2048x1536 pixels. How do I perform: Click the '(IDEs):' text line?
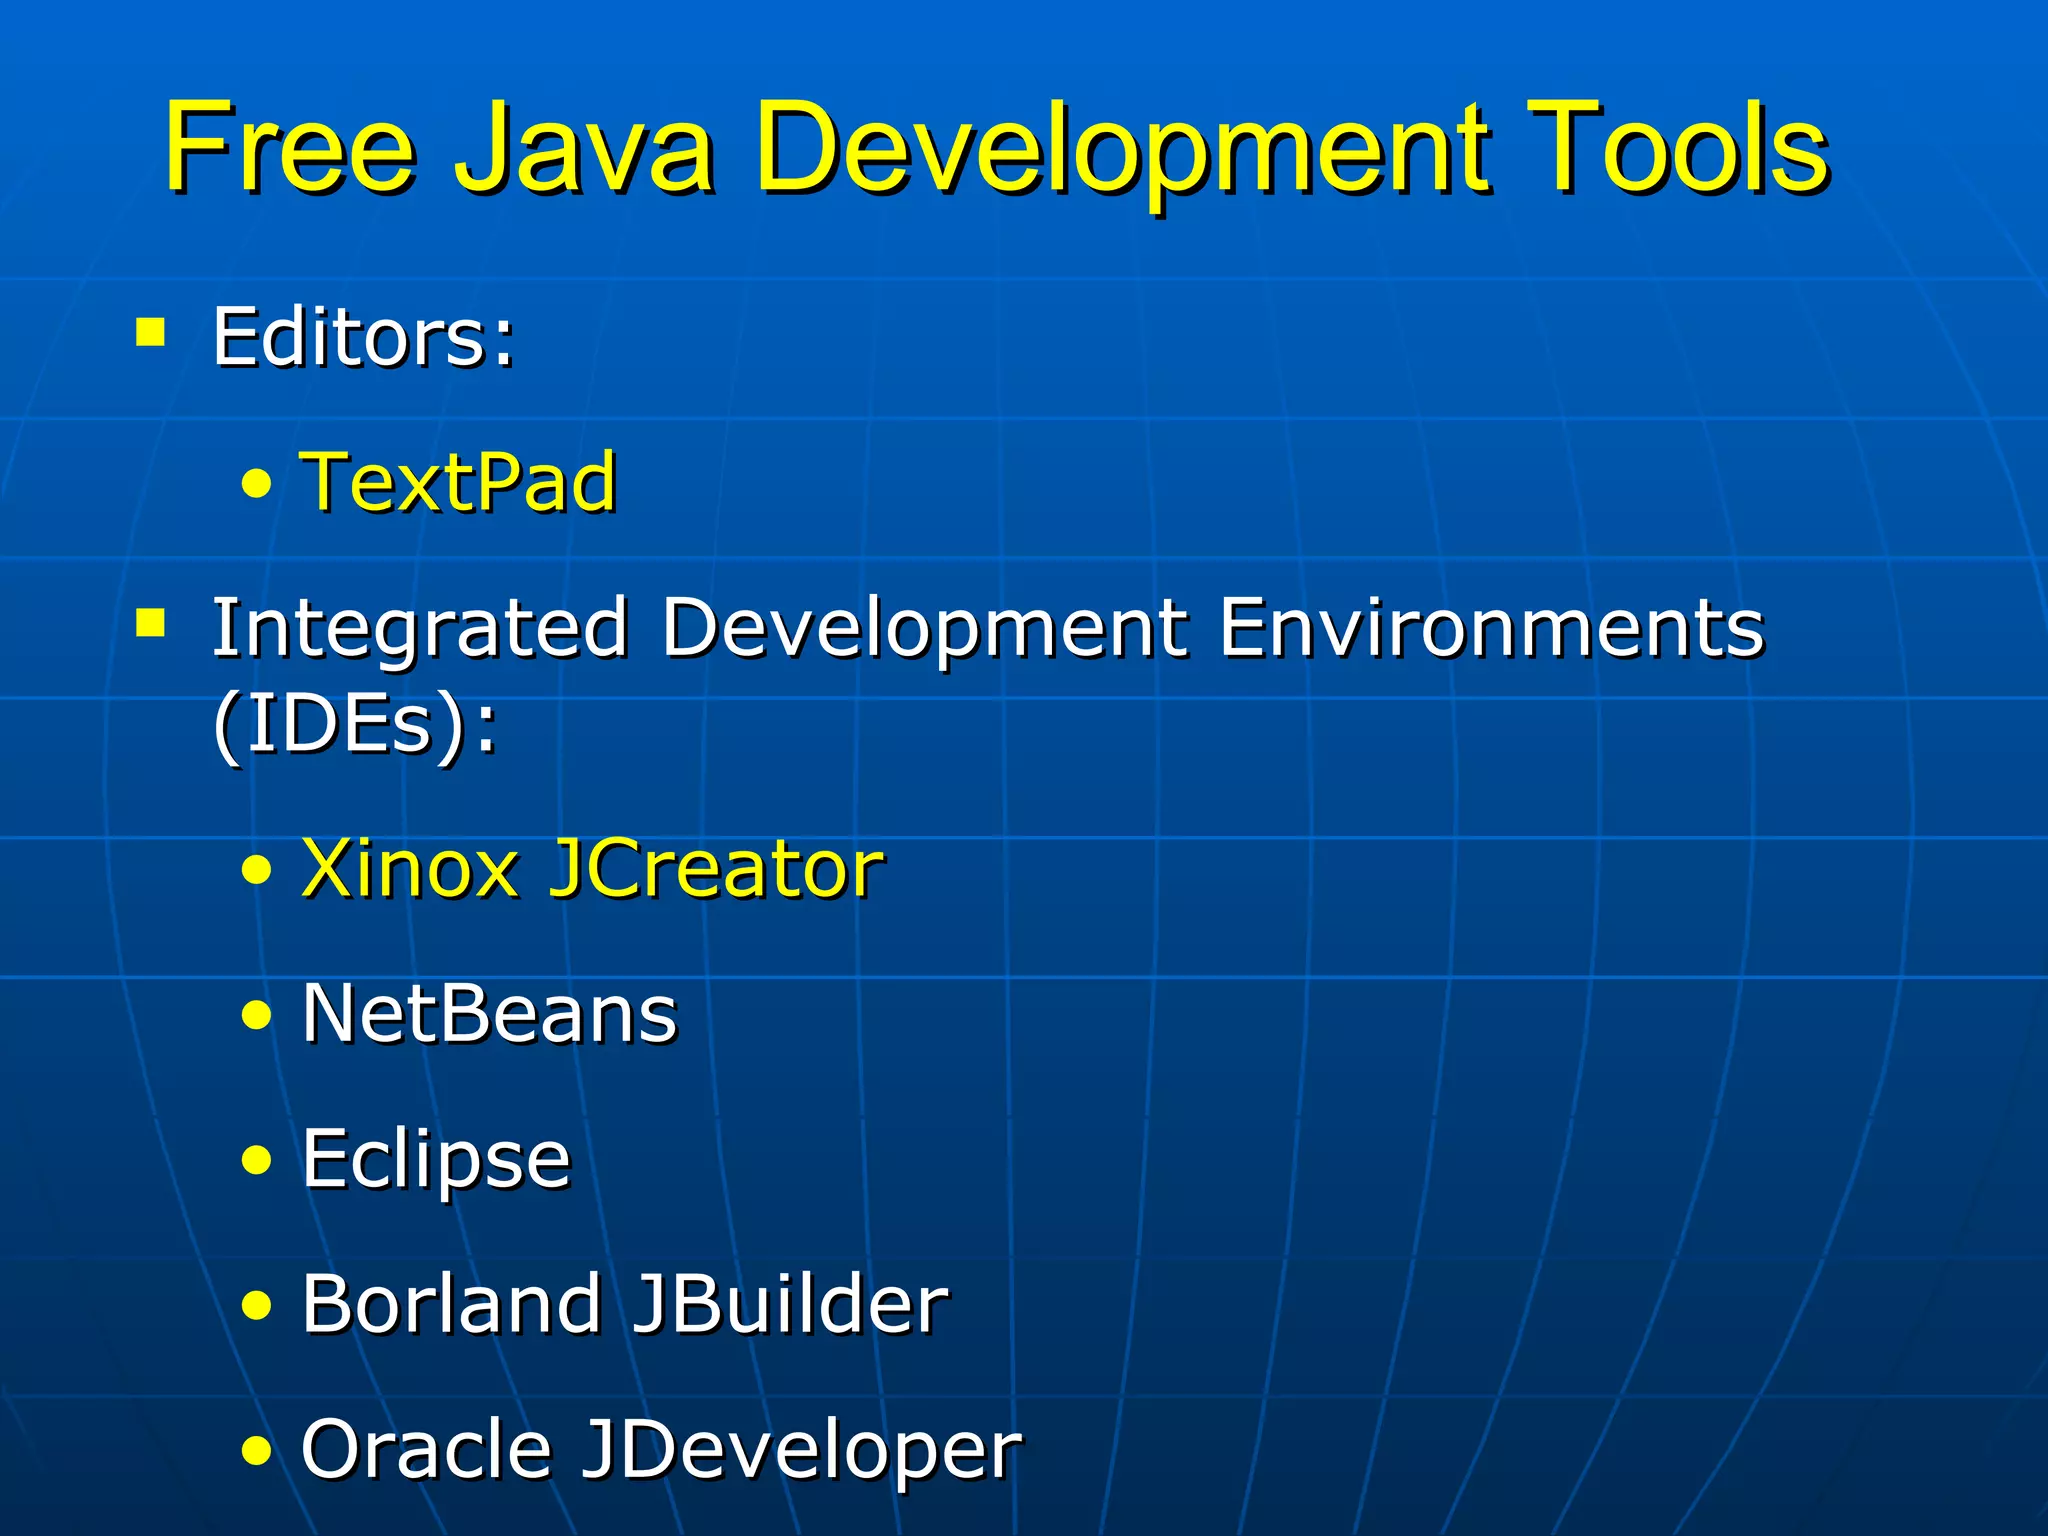click(x=355, y=724)
